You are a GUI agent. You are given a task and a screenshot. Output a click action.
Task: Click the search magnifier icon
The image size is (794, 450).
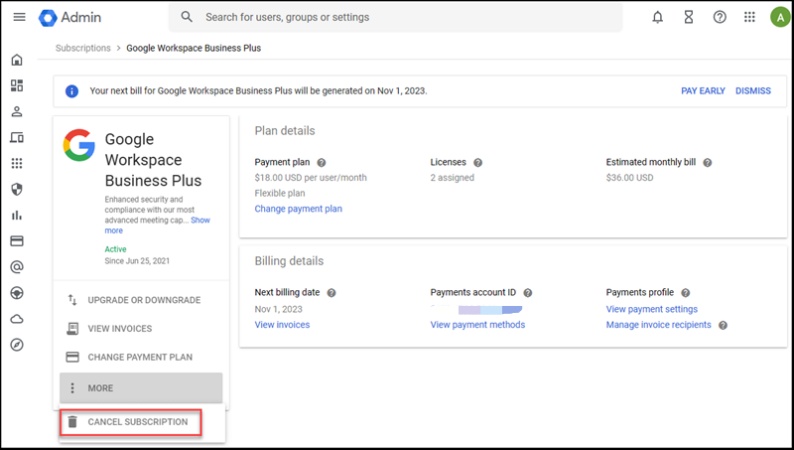[x=186, y=17]
